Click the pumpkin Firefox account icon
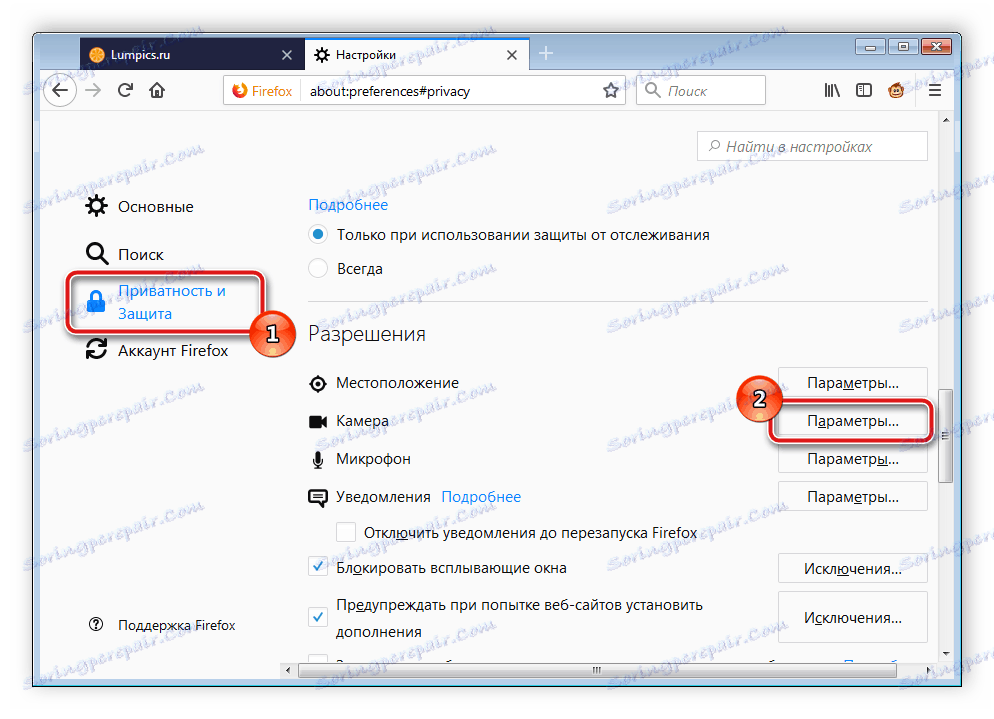 [896, 90]
